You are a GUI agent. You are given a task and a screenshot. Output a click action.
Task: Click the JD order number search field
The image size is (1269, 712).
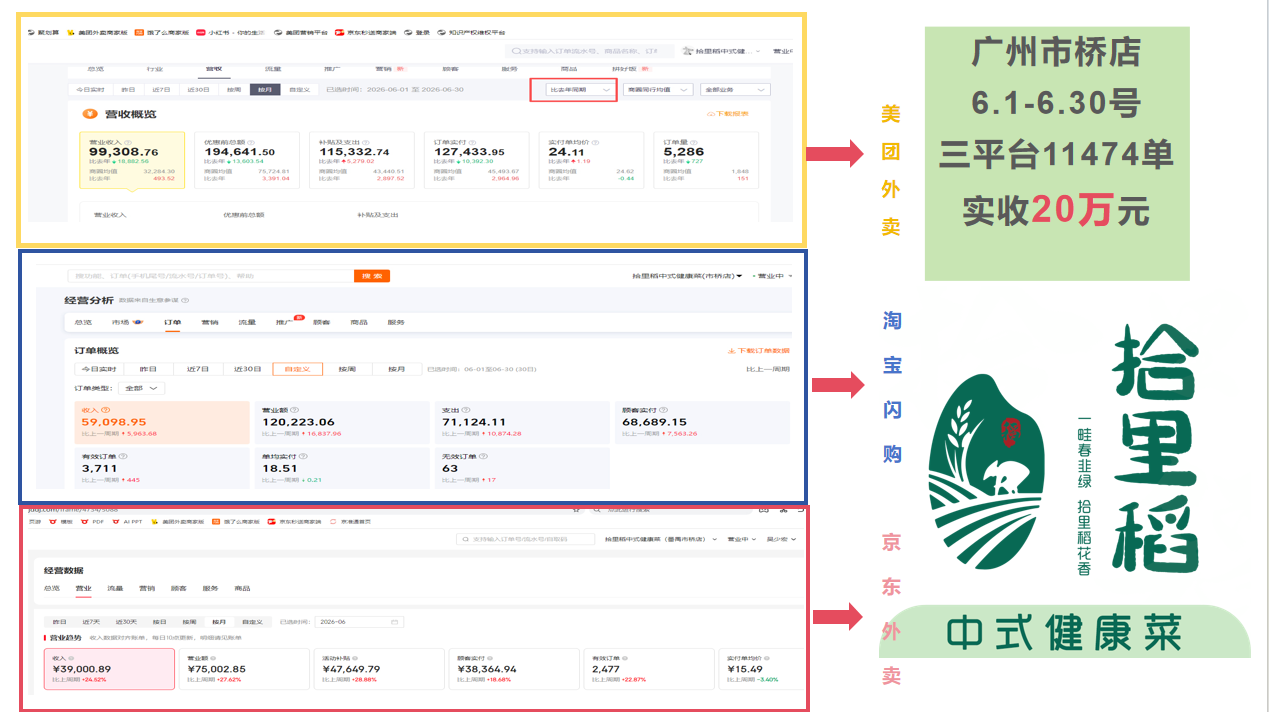click(x=526, y=539)
